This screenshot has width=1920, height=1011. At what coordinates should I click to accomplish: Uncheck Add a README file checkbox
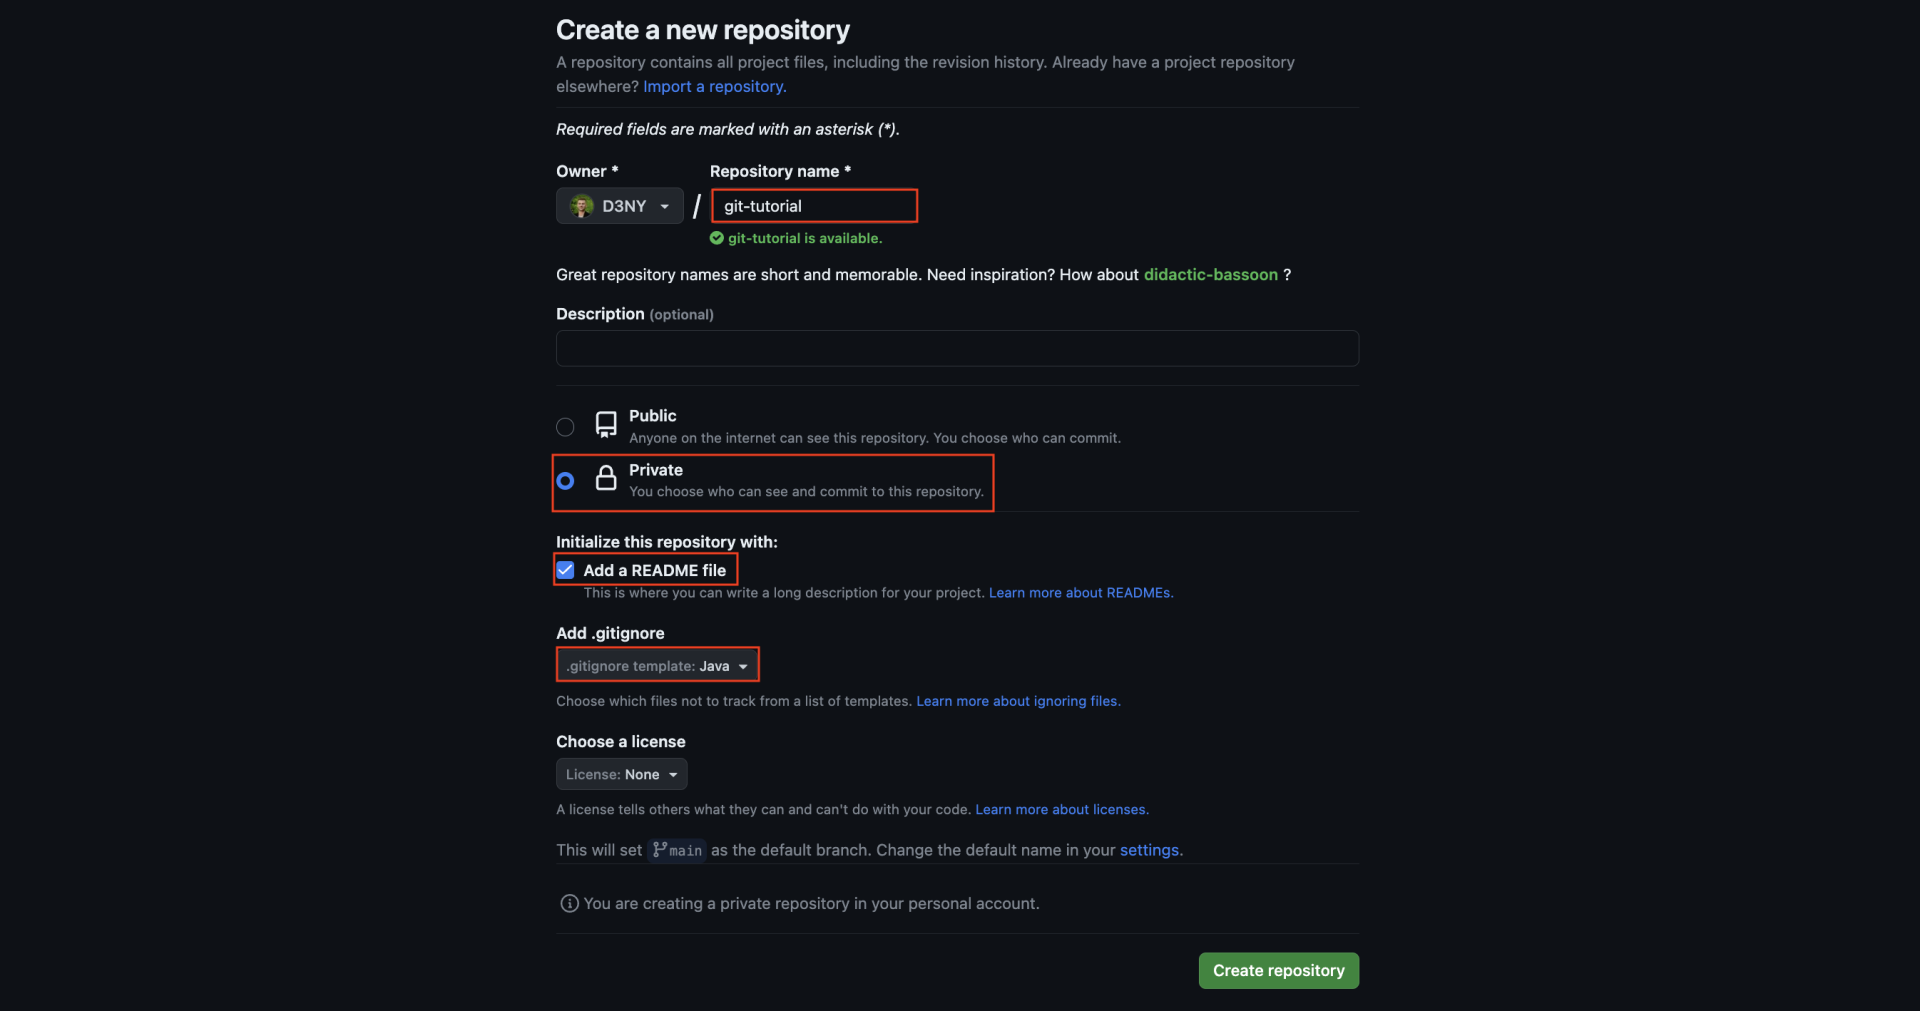tap(566, 570)
